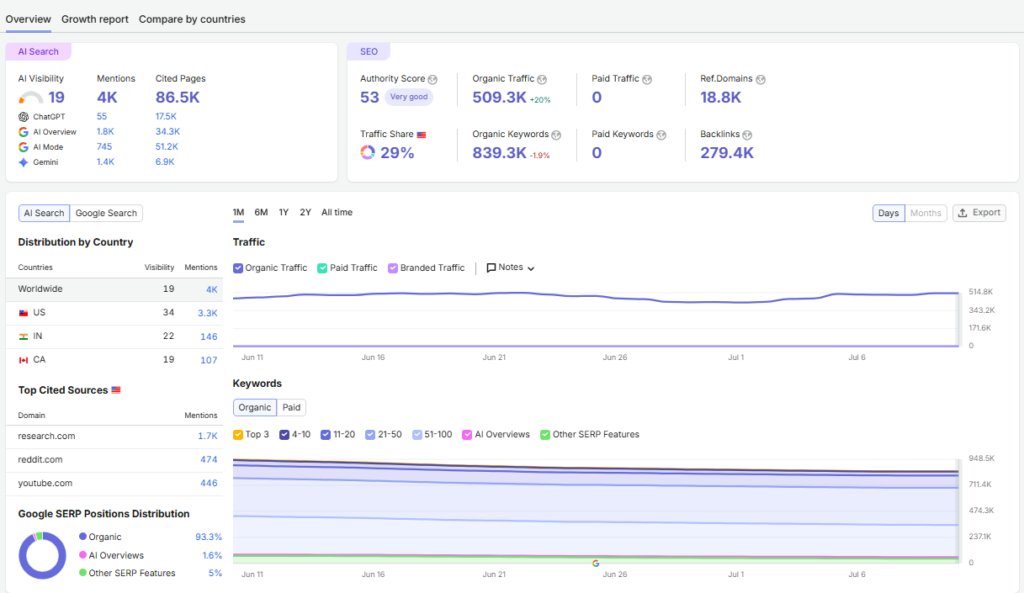Viewport: 1024px width, 593px height.
Task: Uncheck the 21-50 keywords checkbox
Action: [370, 435]
